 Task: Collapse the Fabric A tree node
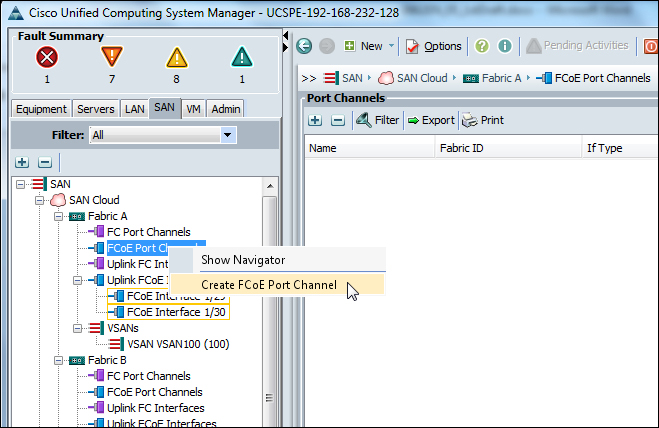[58, 217]
